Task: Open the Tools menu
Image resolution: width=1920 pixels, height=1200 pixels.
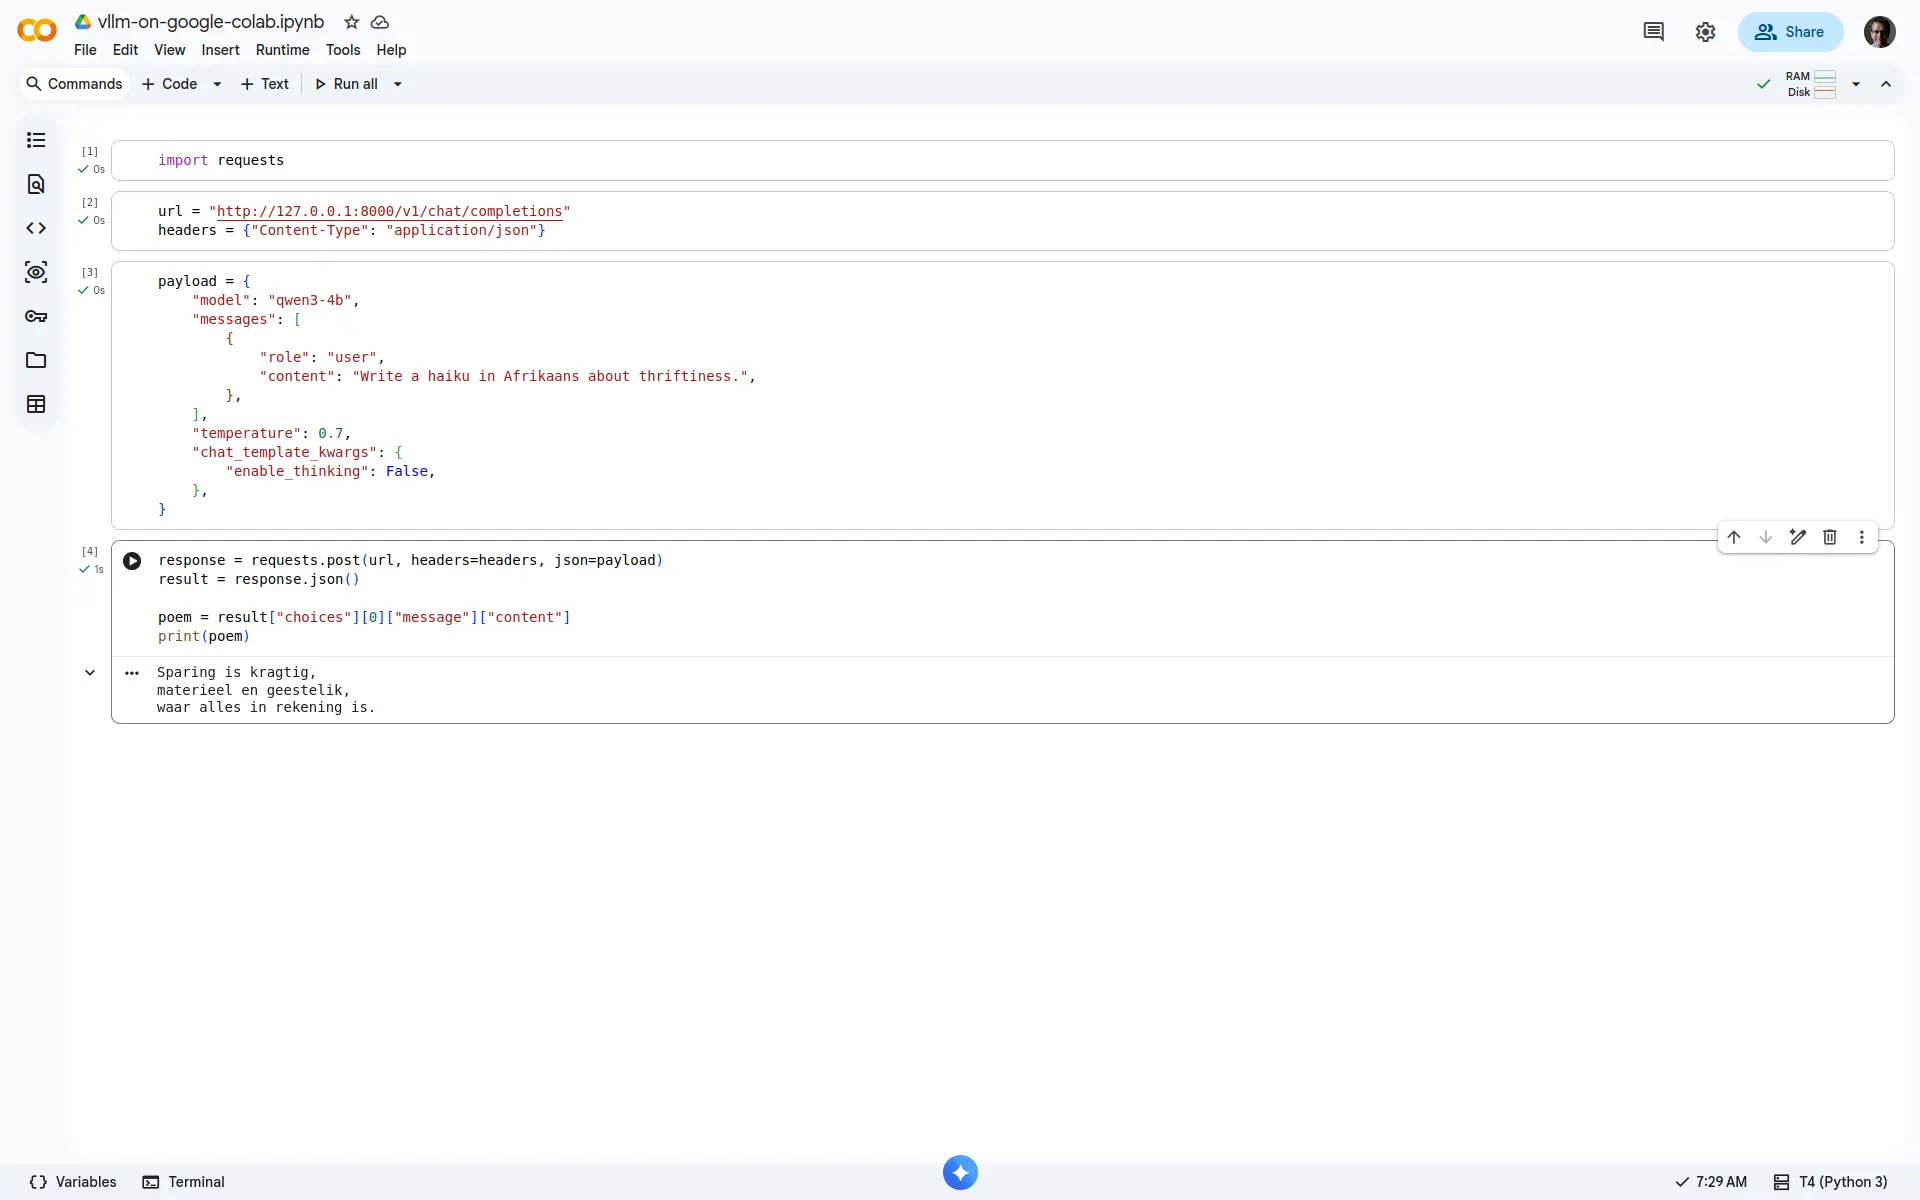Action: [343, 50]
